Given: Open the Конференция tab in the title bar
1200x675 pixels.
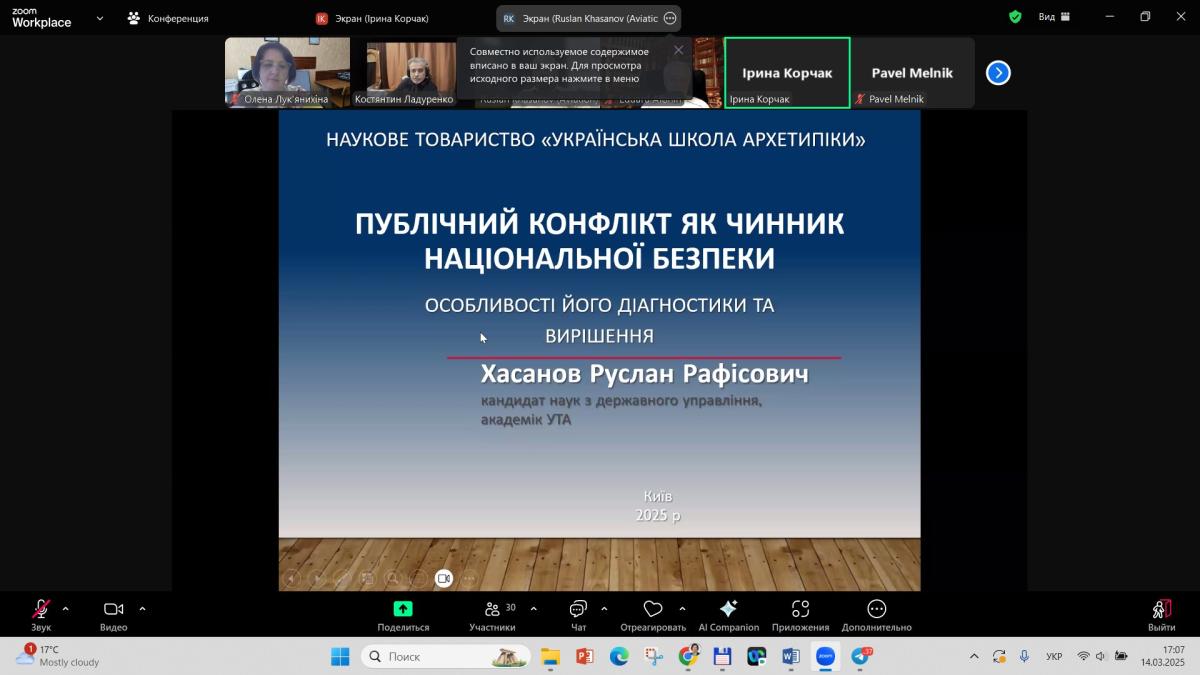Looking at the screenshot, I should click(168, 18).
